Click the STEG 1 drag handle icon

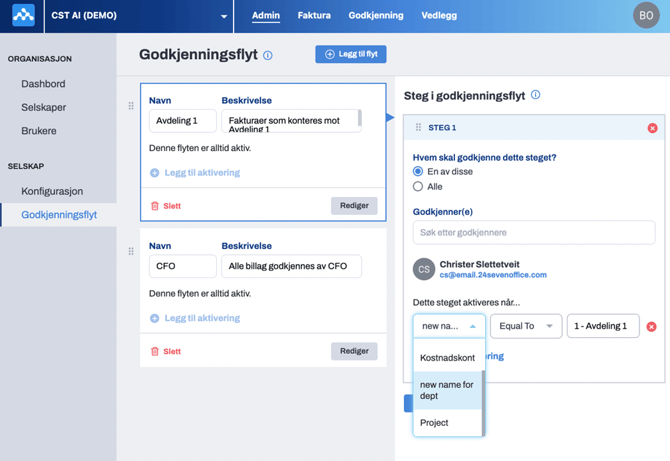418,128
